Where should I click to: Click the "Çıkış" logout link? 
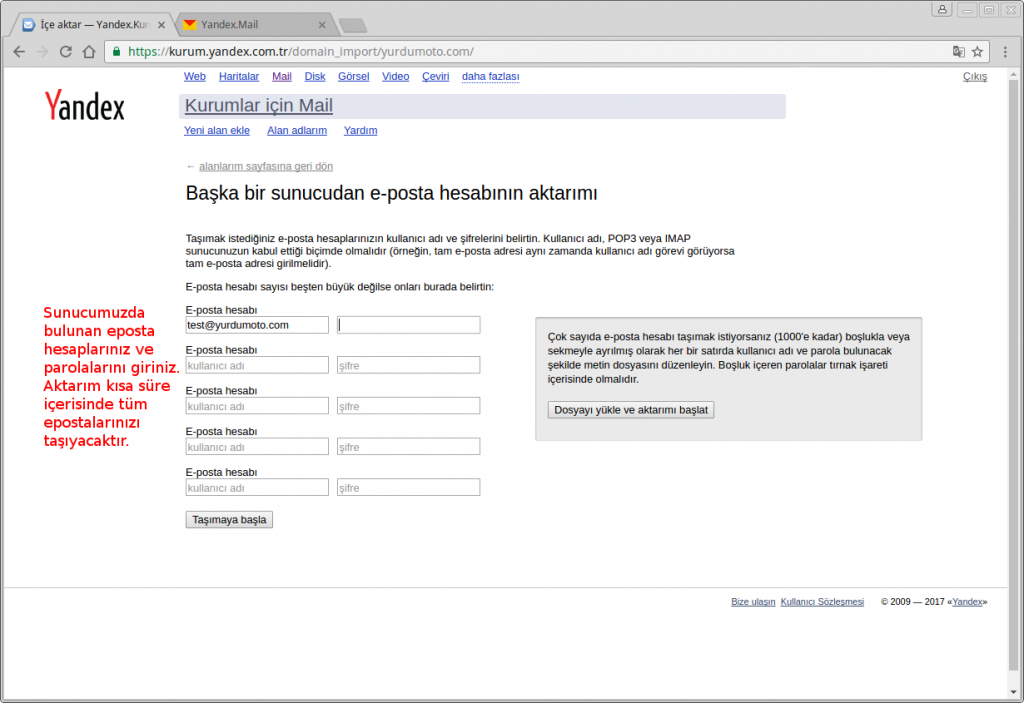click(x=974, y=77)
